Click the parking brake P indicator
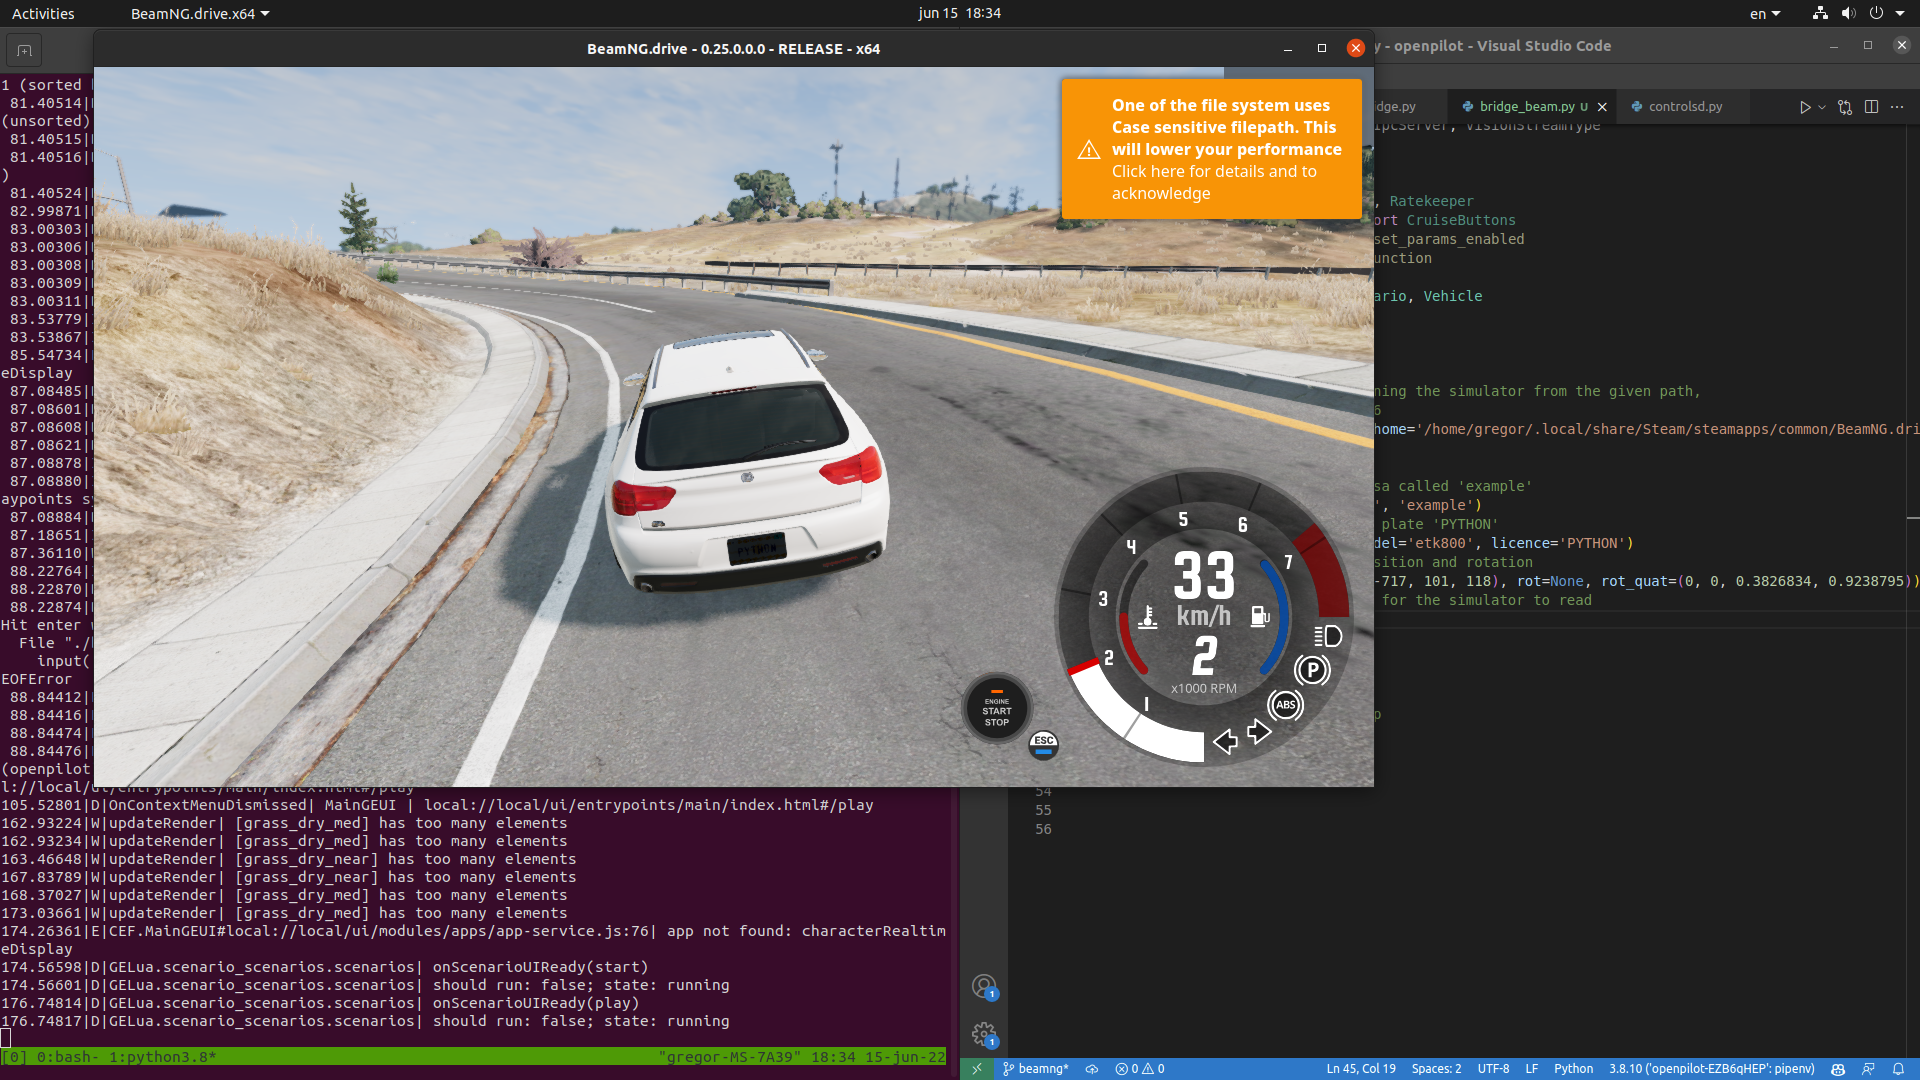1920x1080 pixels. (1312, 670)
